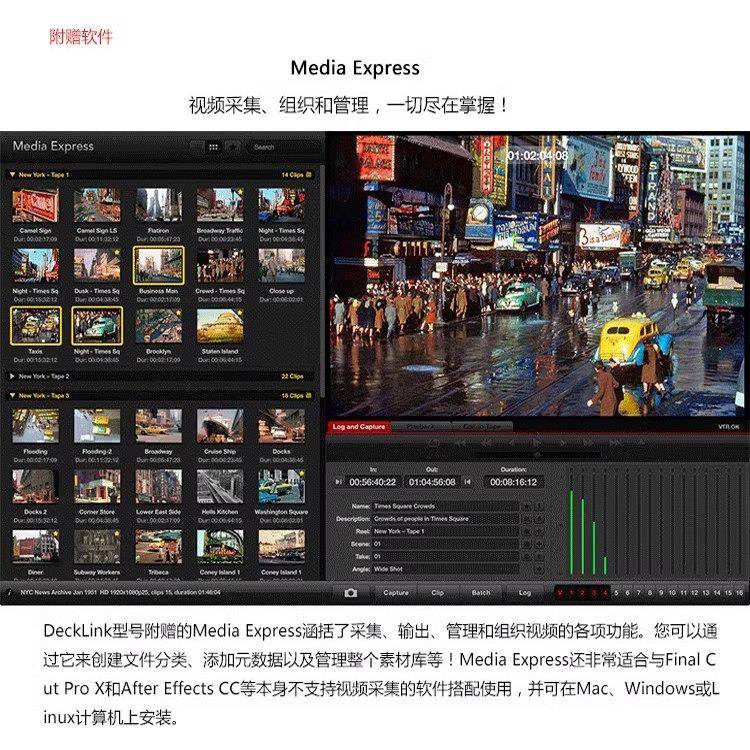Click the plus icon beside Scene field
This screenshot has width=750, height=750.
click(539, 544)
